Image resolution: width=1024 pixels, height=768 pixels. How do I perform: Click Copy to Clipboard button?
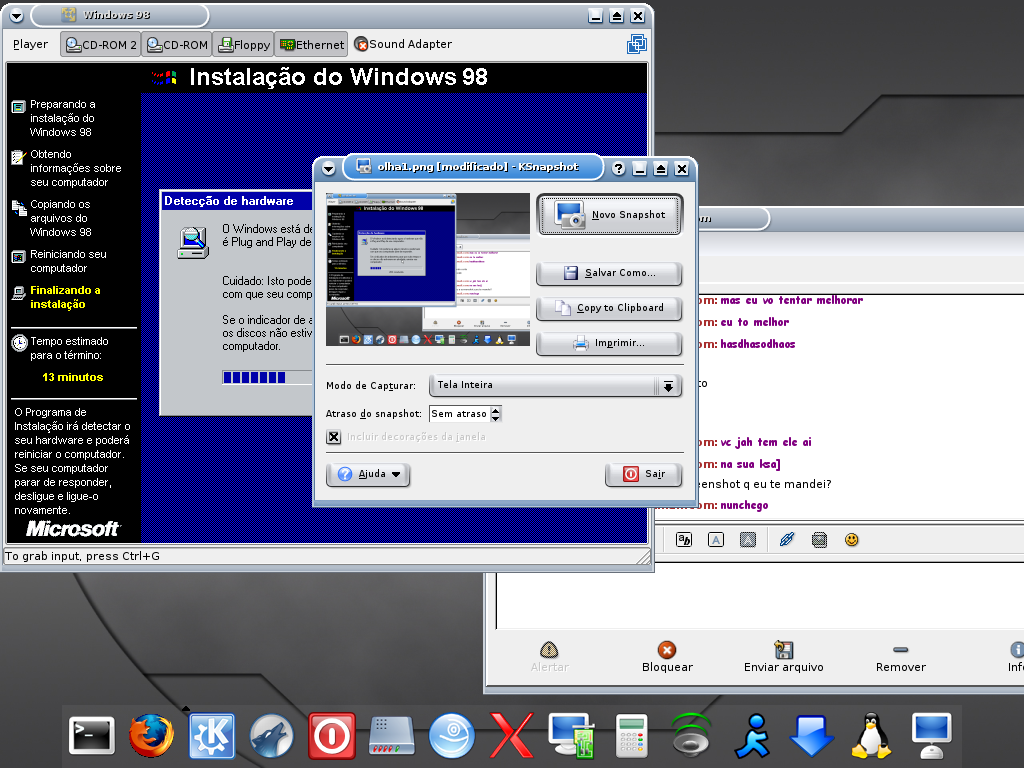pos(609,308)
